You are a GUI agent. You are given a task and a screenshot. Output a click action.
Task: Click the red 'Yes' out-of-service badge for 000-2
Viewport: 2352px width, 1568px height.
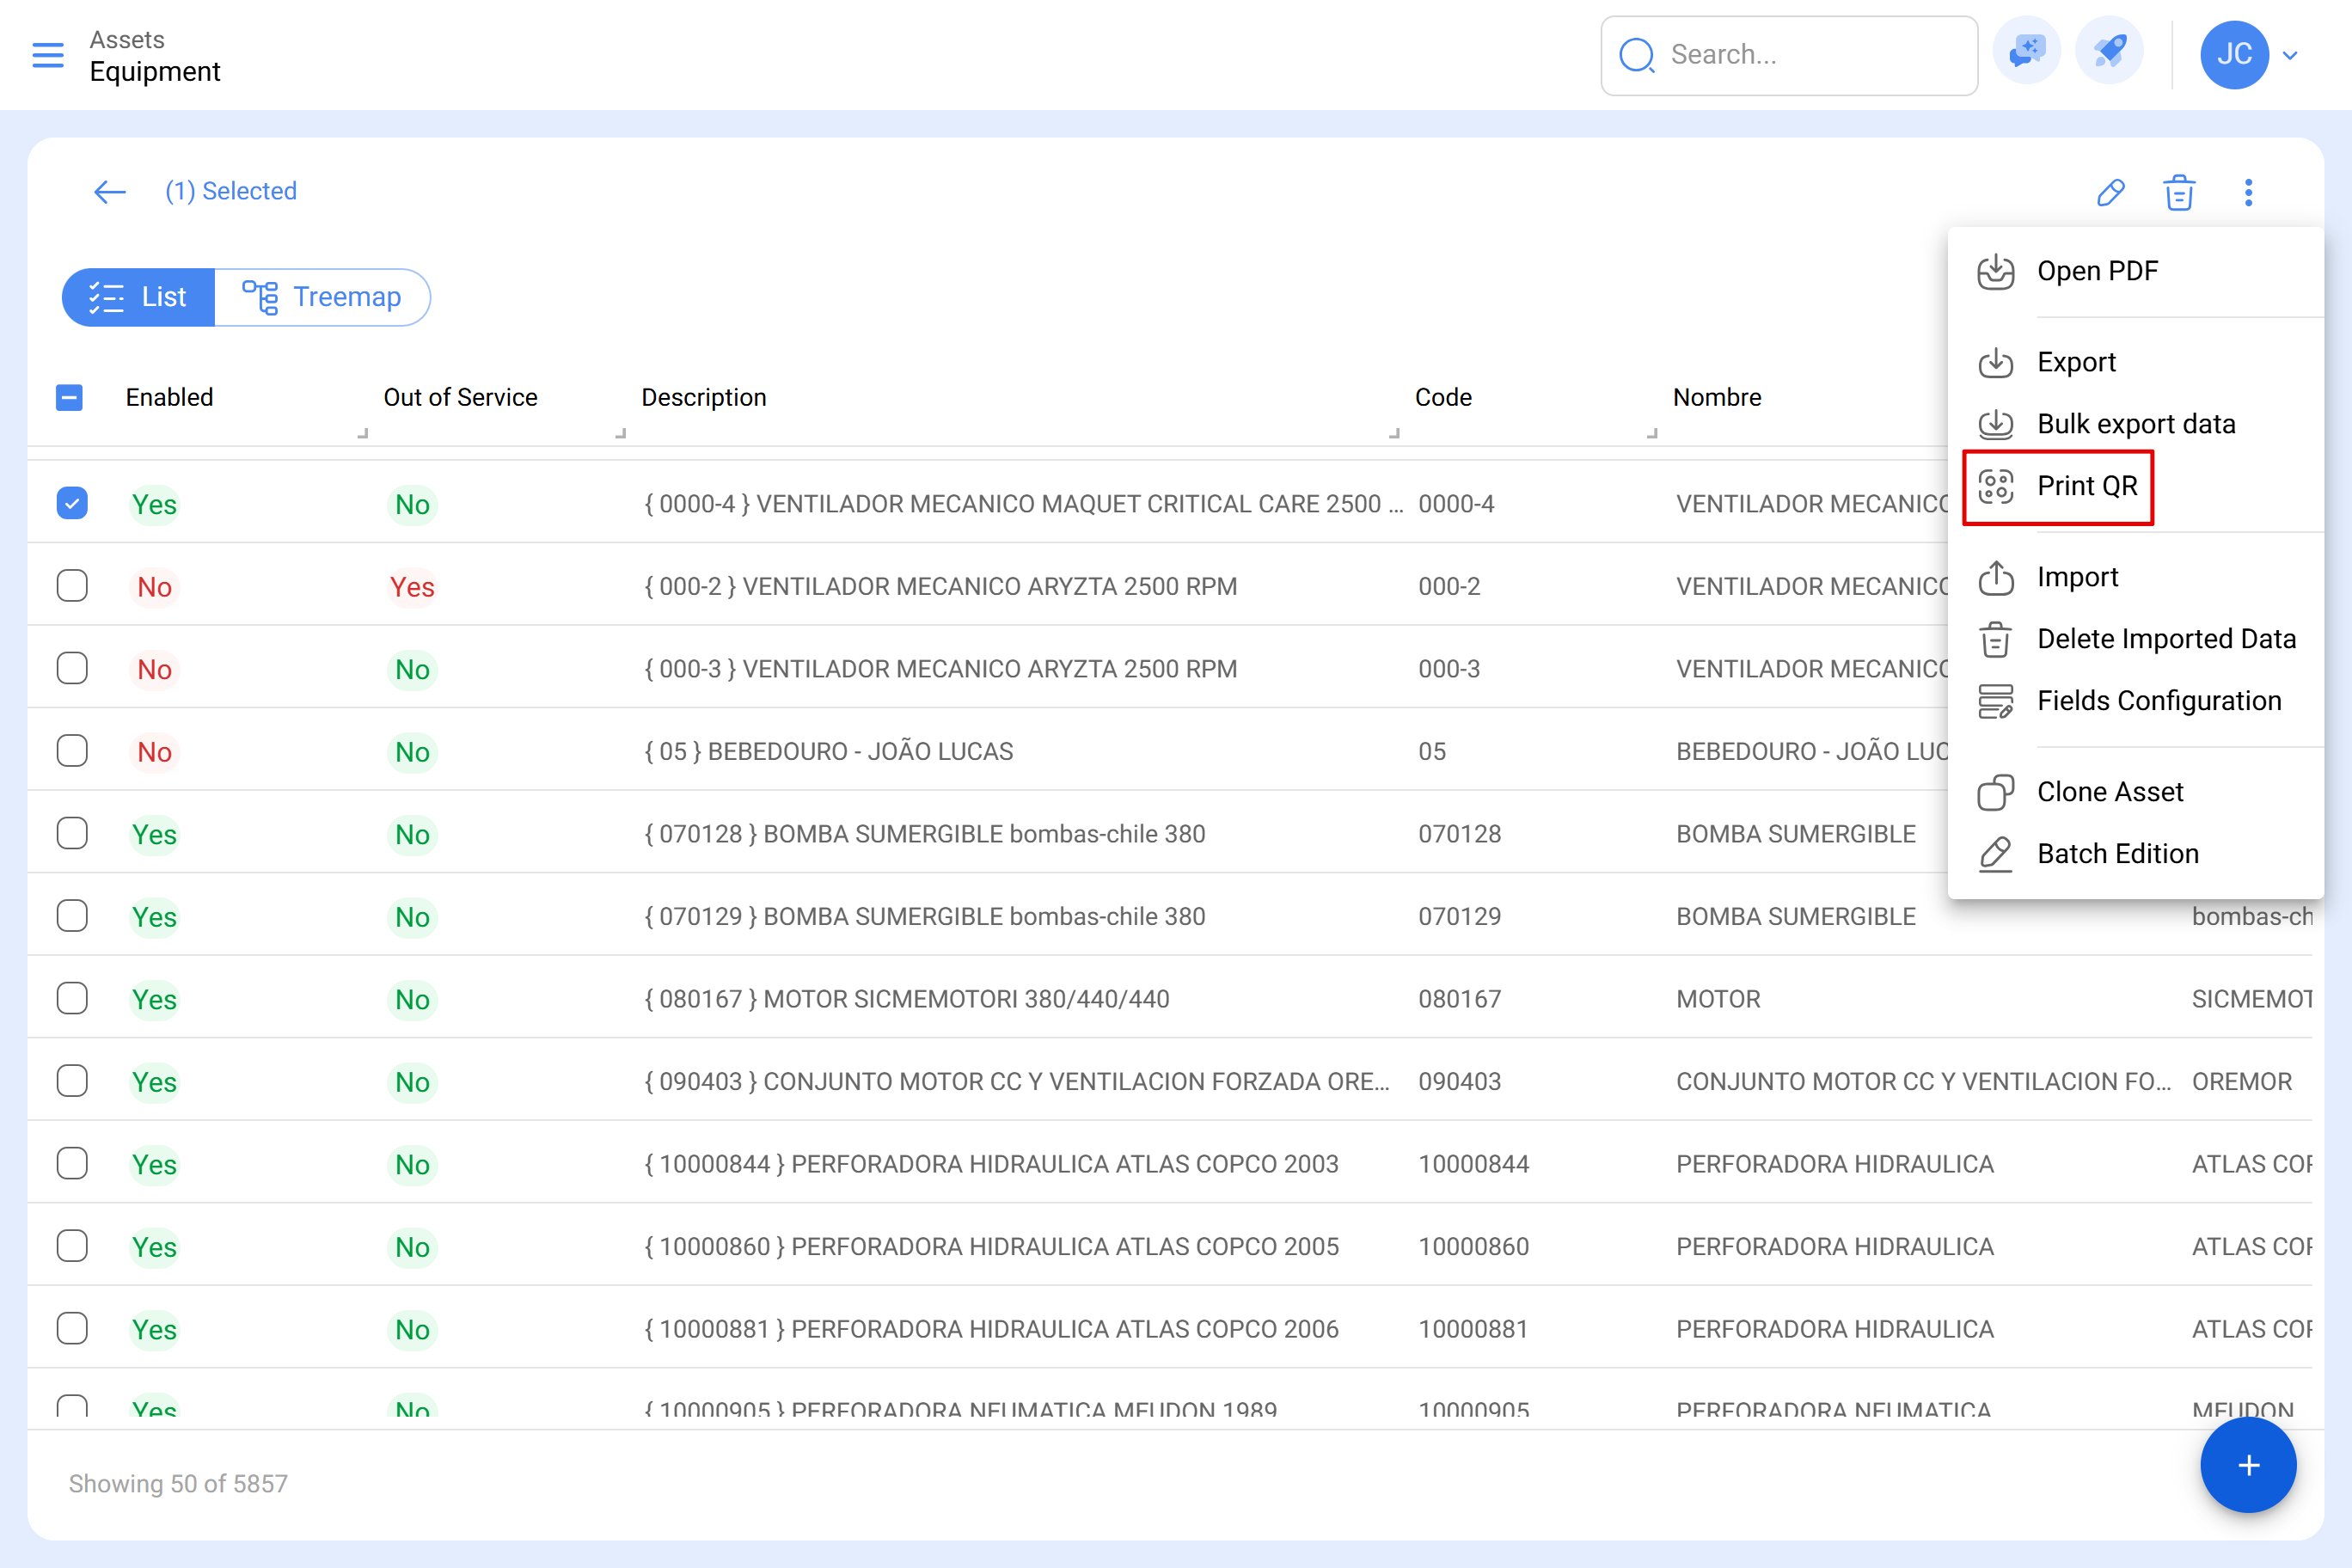tap(412, 587)
